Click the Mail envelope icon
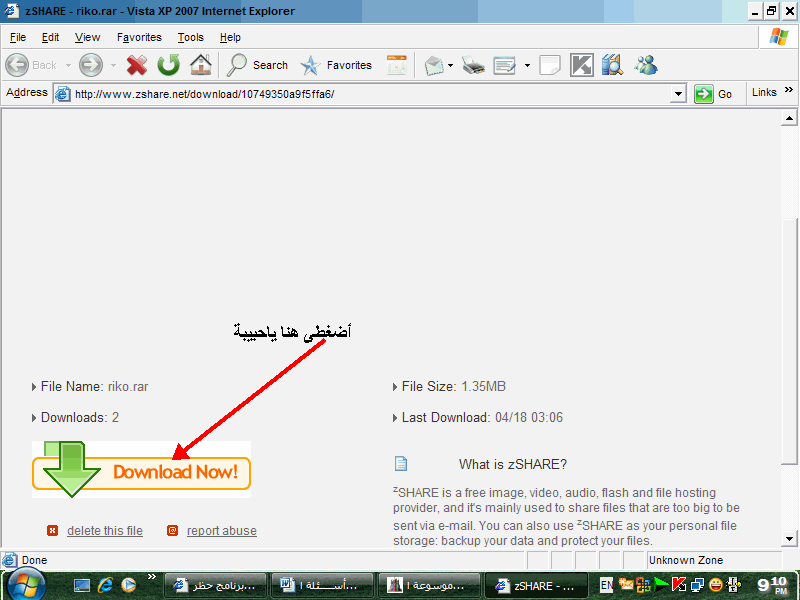 (x=434, y=65)
